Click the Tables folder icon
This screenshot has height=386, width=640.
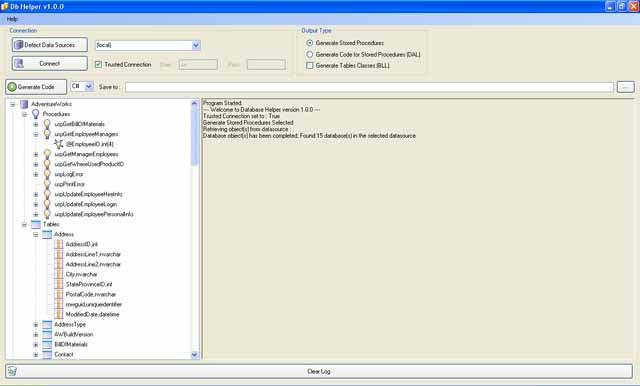coord(36,224)
